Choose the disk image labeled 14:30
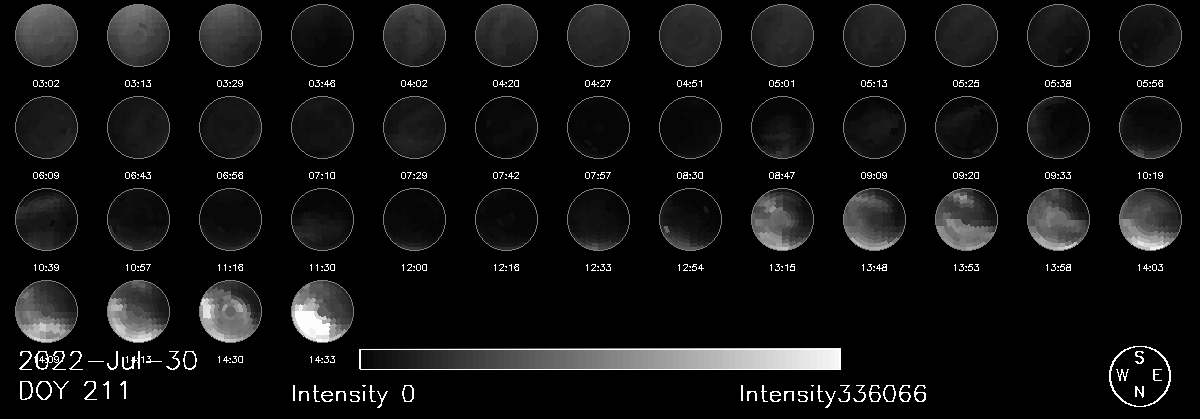1200x419 pixels. 230,312
